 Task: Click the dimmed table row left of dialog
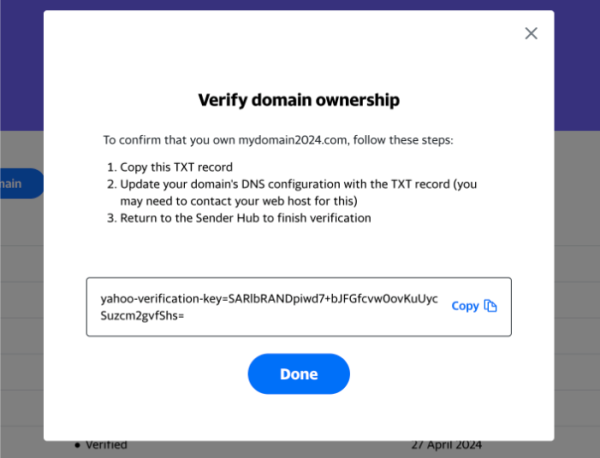[x=20, y=300]
